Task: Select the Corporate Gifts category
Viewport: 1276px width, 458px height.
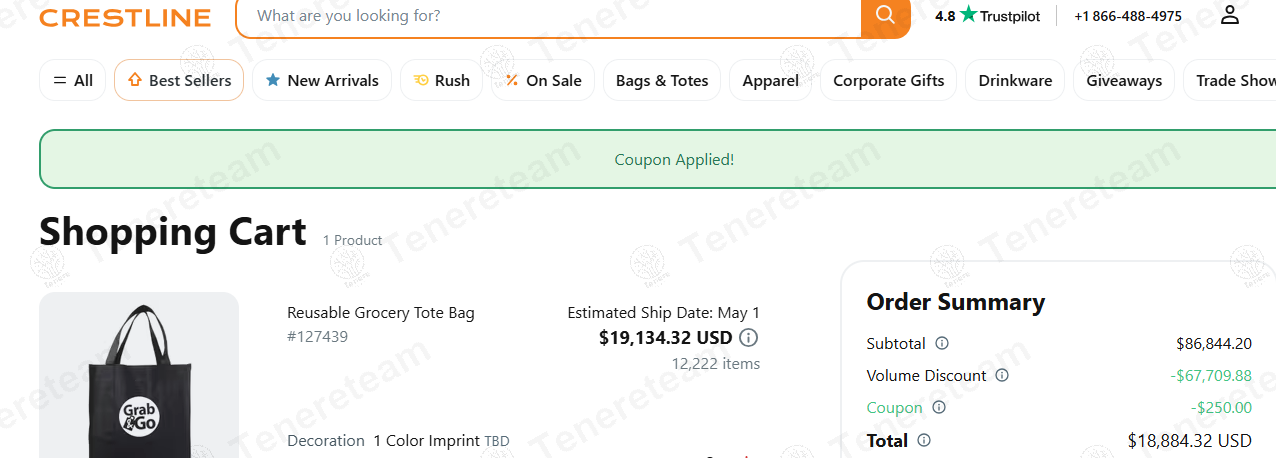Action: click(x=888, y=81)
